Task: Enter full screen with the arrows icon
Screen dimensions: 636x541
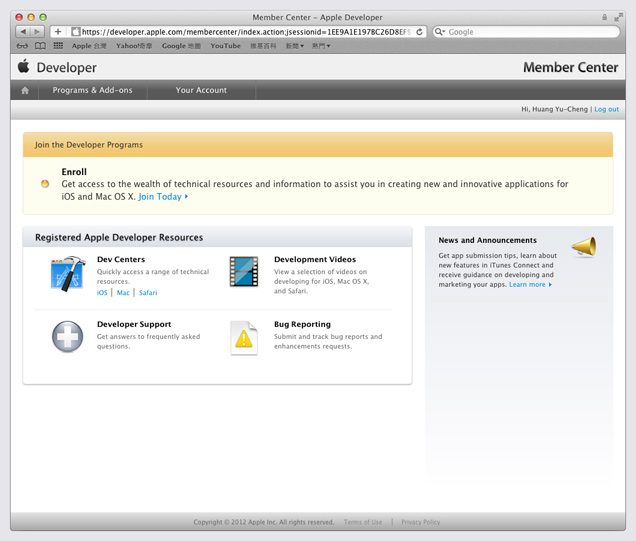Action: click(618, 17)
